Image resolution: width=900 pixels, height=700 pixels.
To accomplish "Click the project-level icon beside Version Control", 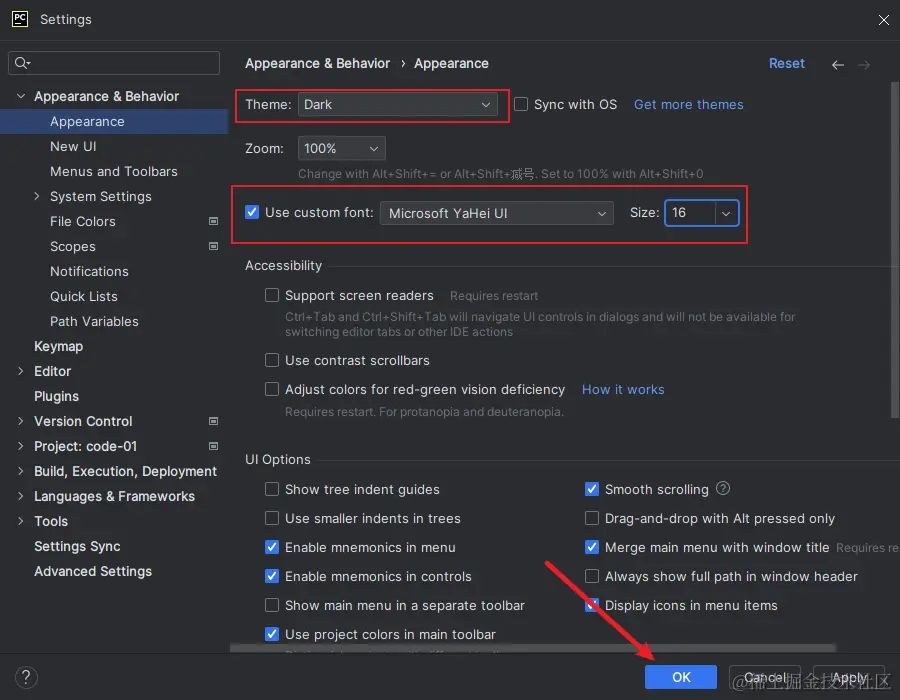I will pyautogui.click(x=213, y=421).
